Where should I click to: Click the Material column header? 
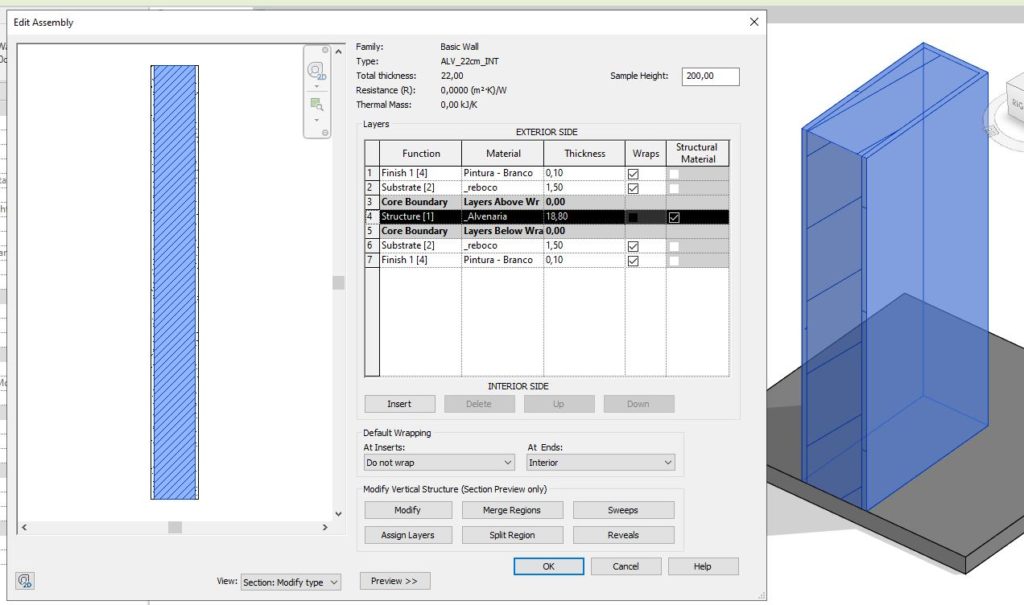tap(503, 154)
